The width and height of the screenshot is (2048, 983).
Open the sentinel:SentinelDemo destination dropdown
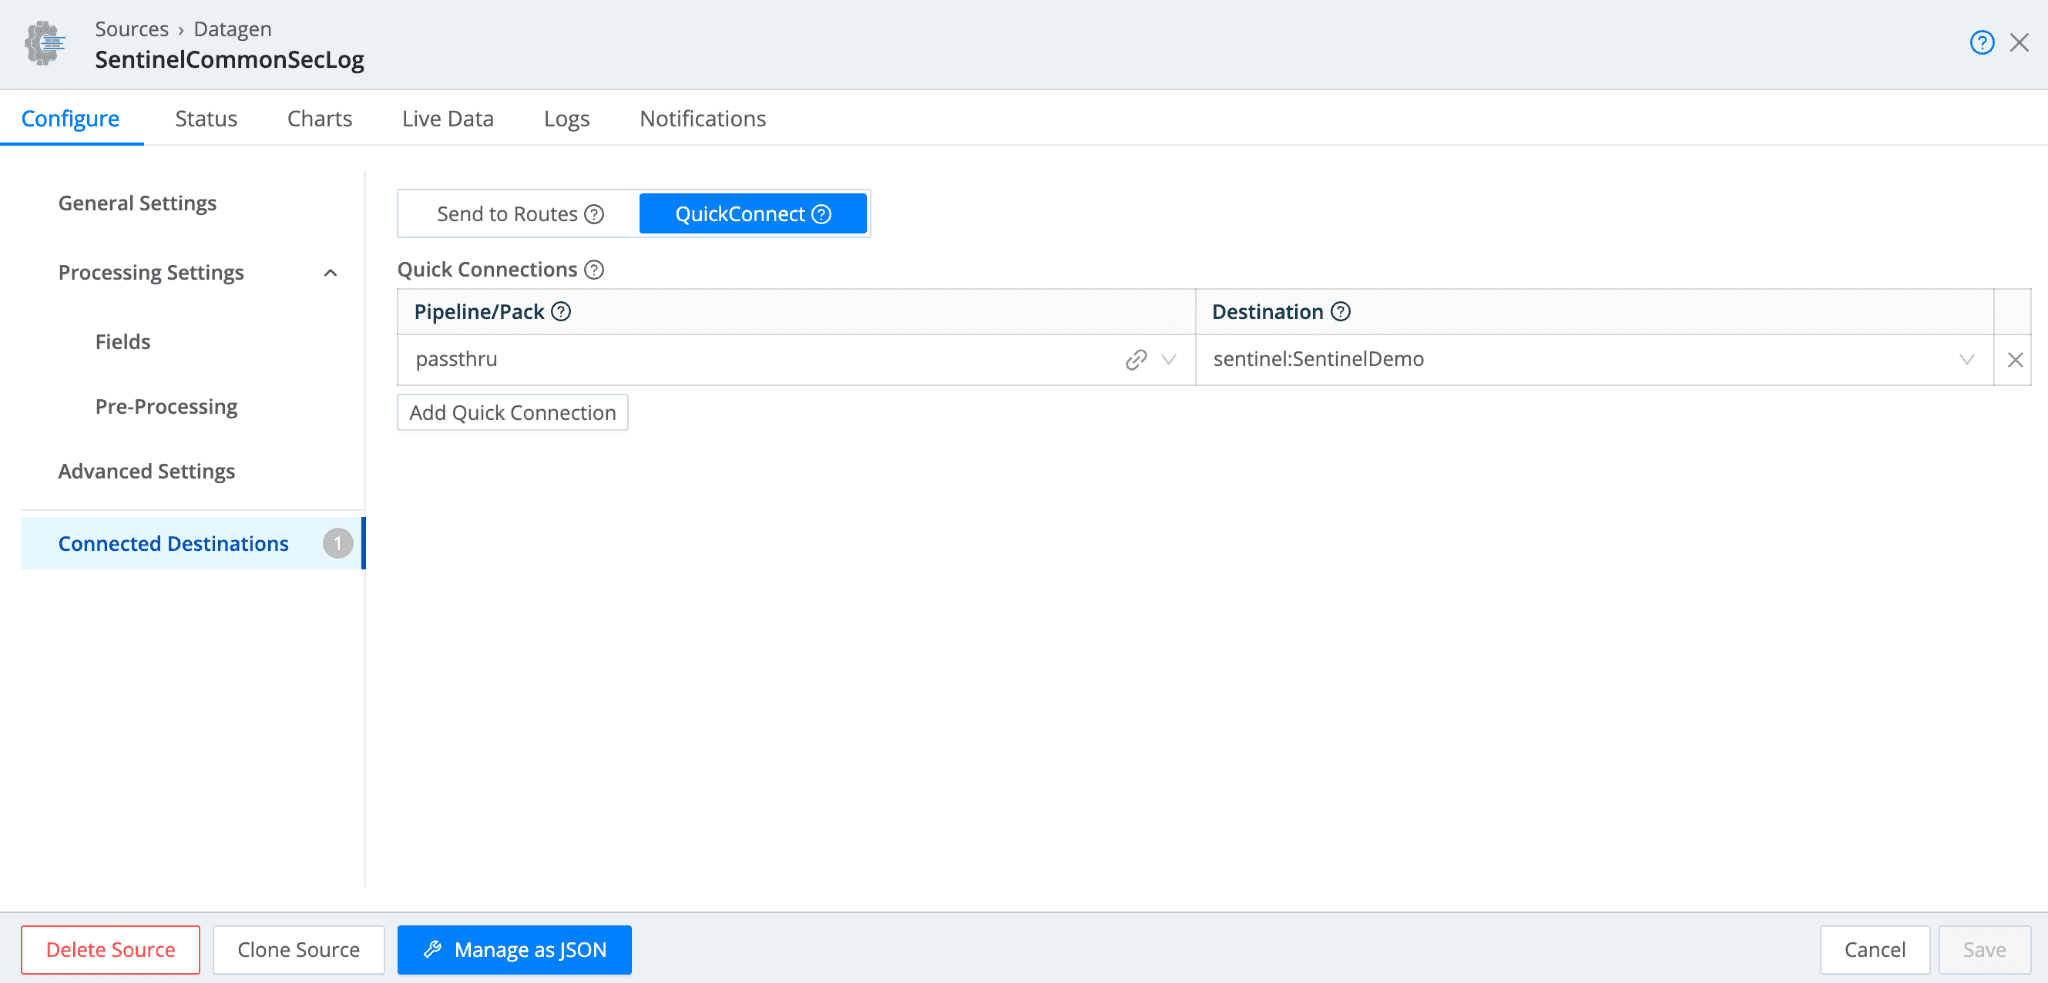click(1966, 360)
